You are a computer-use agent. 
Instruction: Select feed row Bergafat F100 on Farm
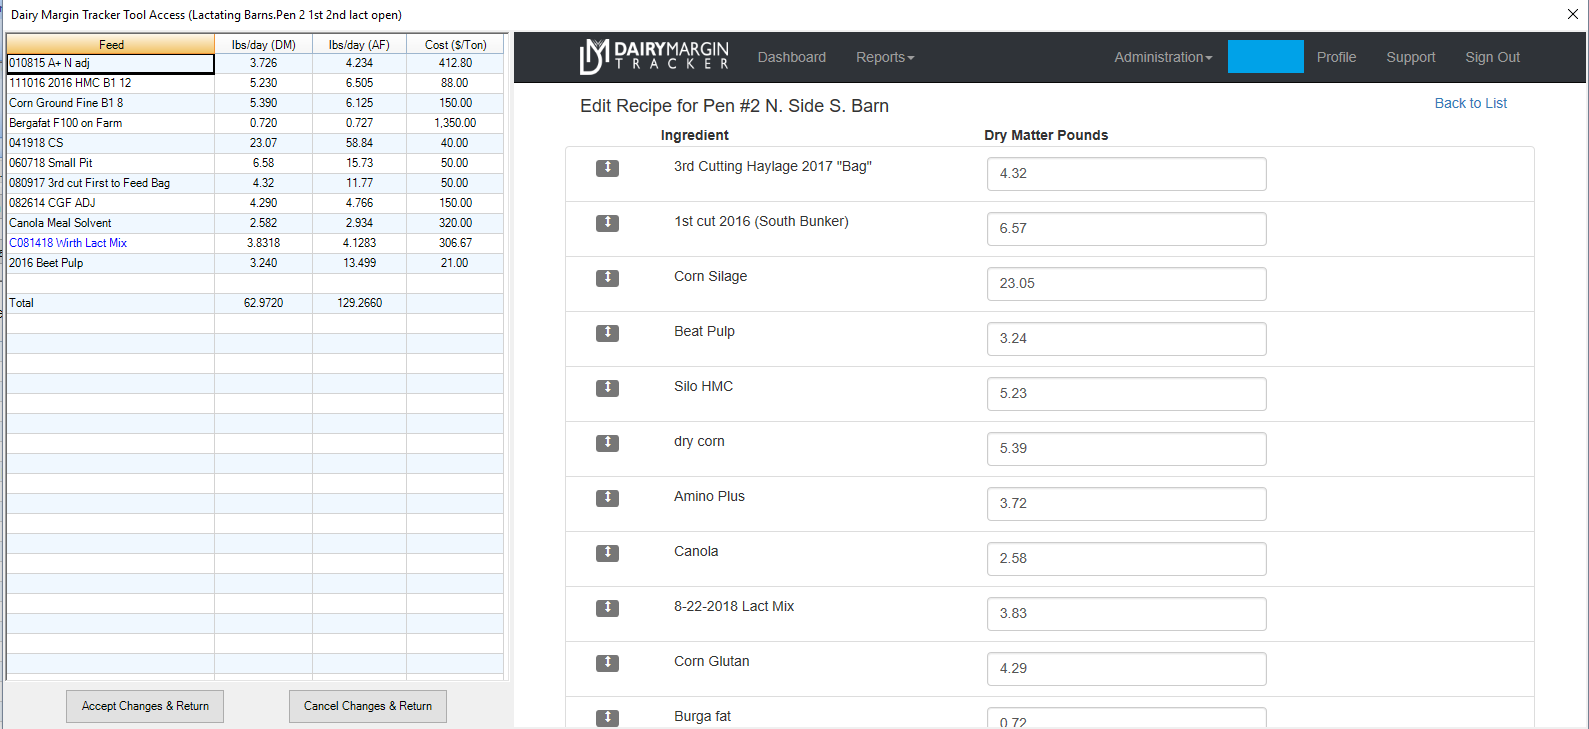tap(110, 123)
